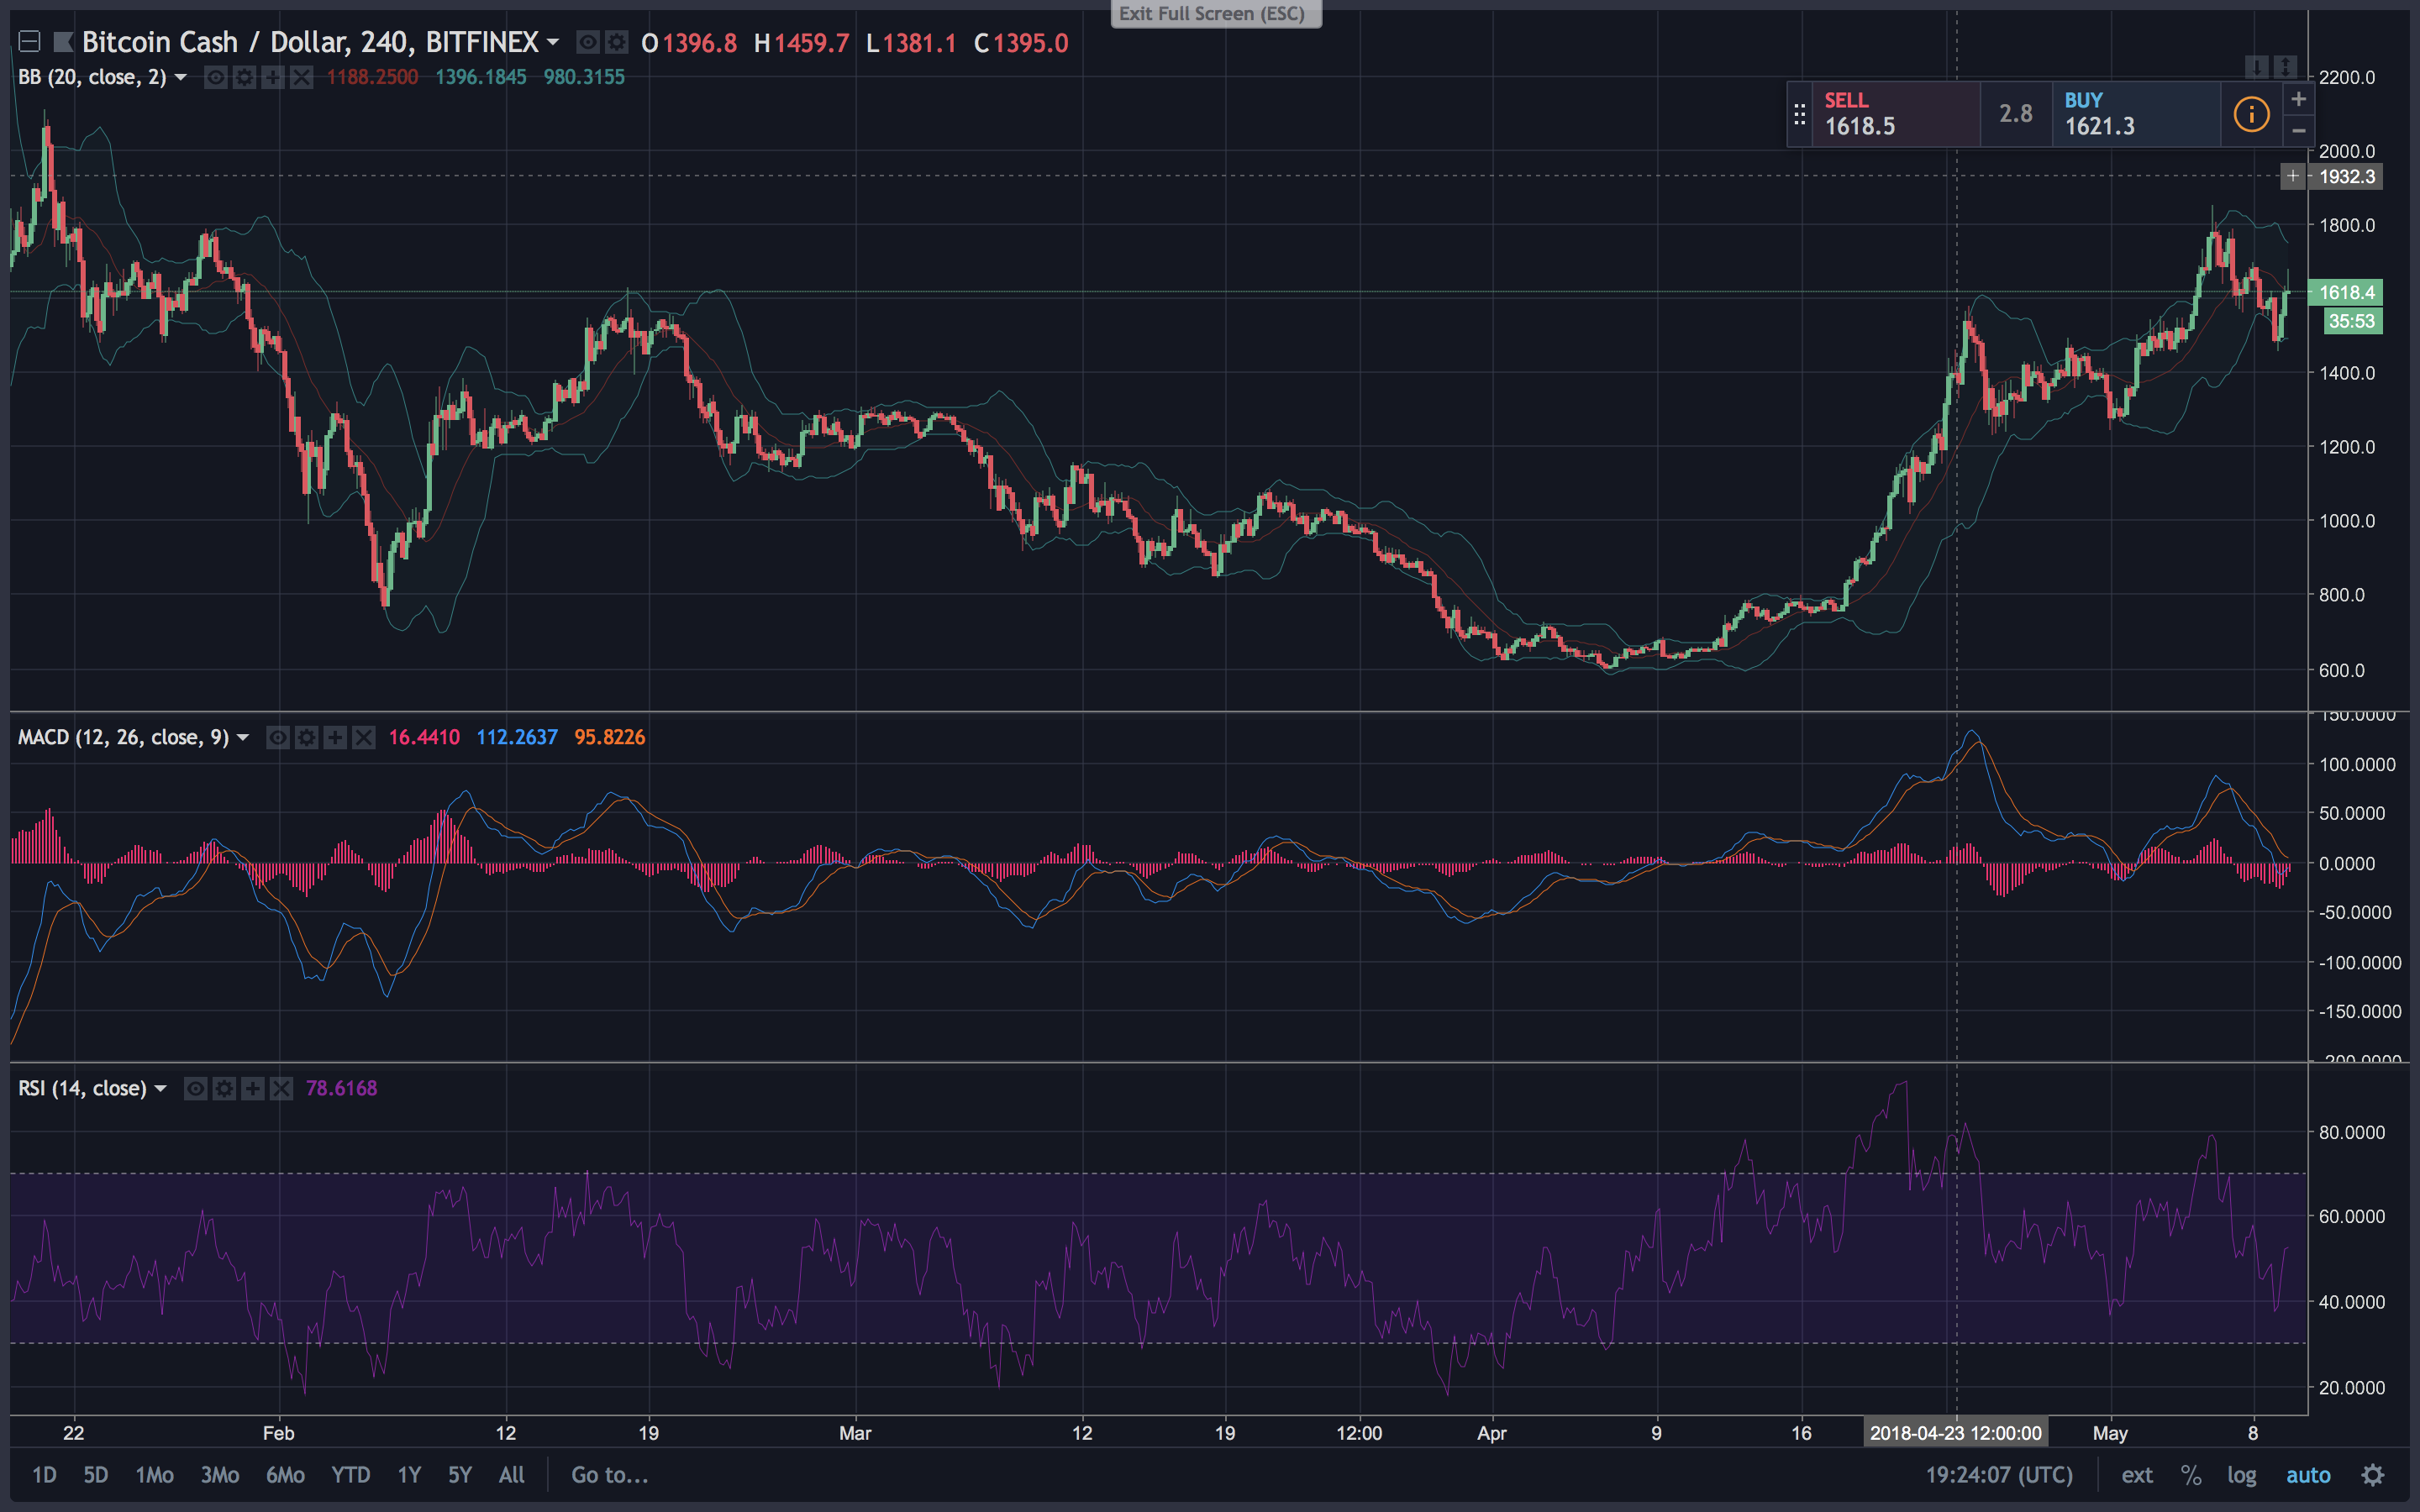Select the 6Mo time range

pyautogui.click(x=285, y=1475)
